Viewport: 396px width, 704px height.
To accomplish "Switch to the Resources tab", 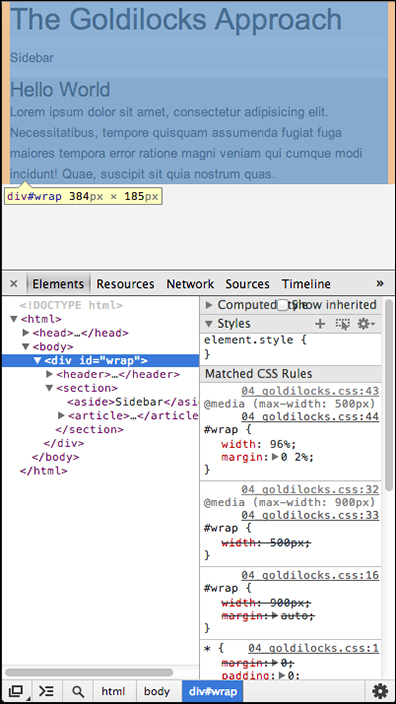I will pyautogui.click(x=125, y=284).
